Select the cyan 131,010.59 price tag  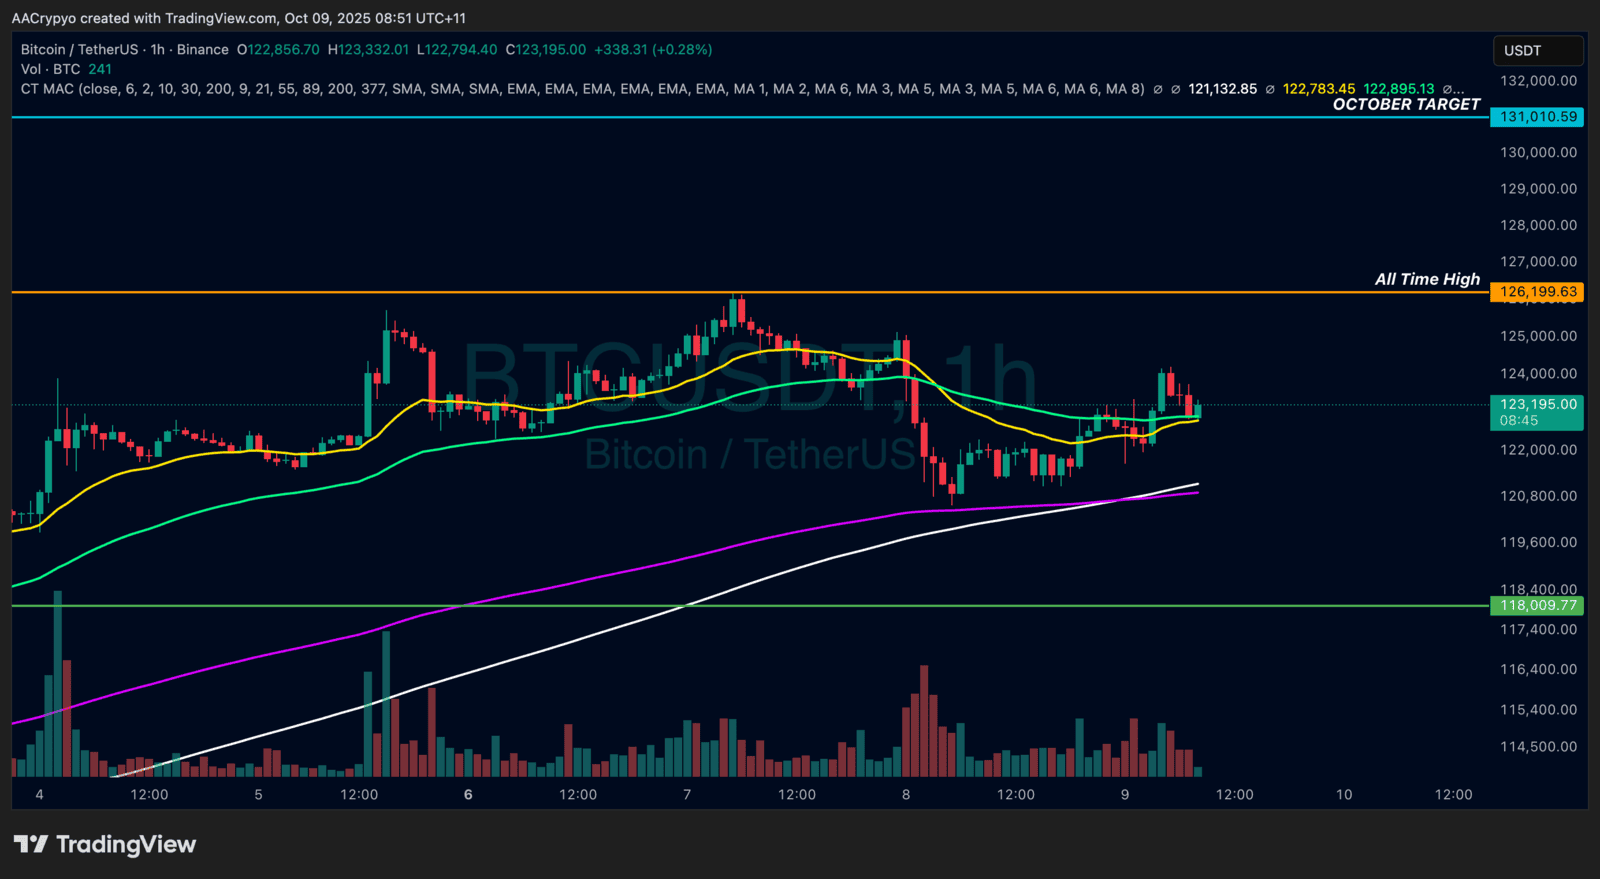tap(1538, 117)
